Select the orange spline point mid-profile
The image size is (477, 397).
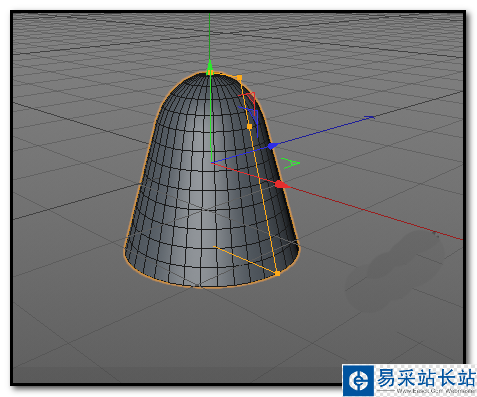[x=249, y=126]
